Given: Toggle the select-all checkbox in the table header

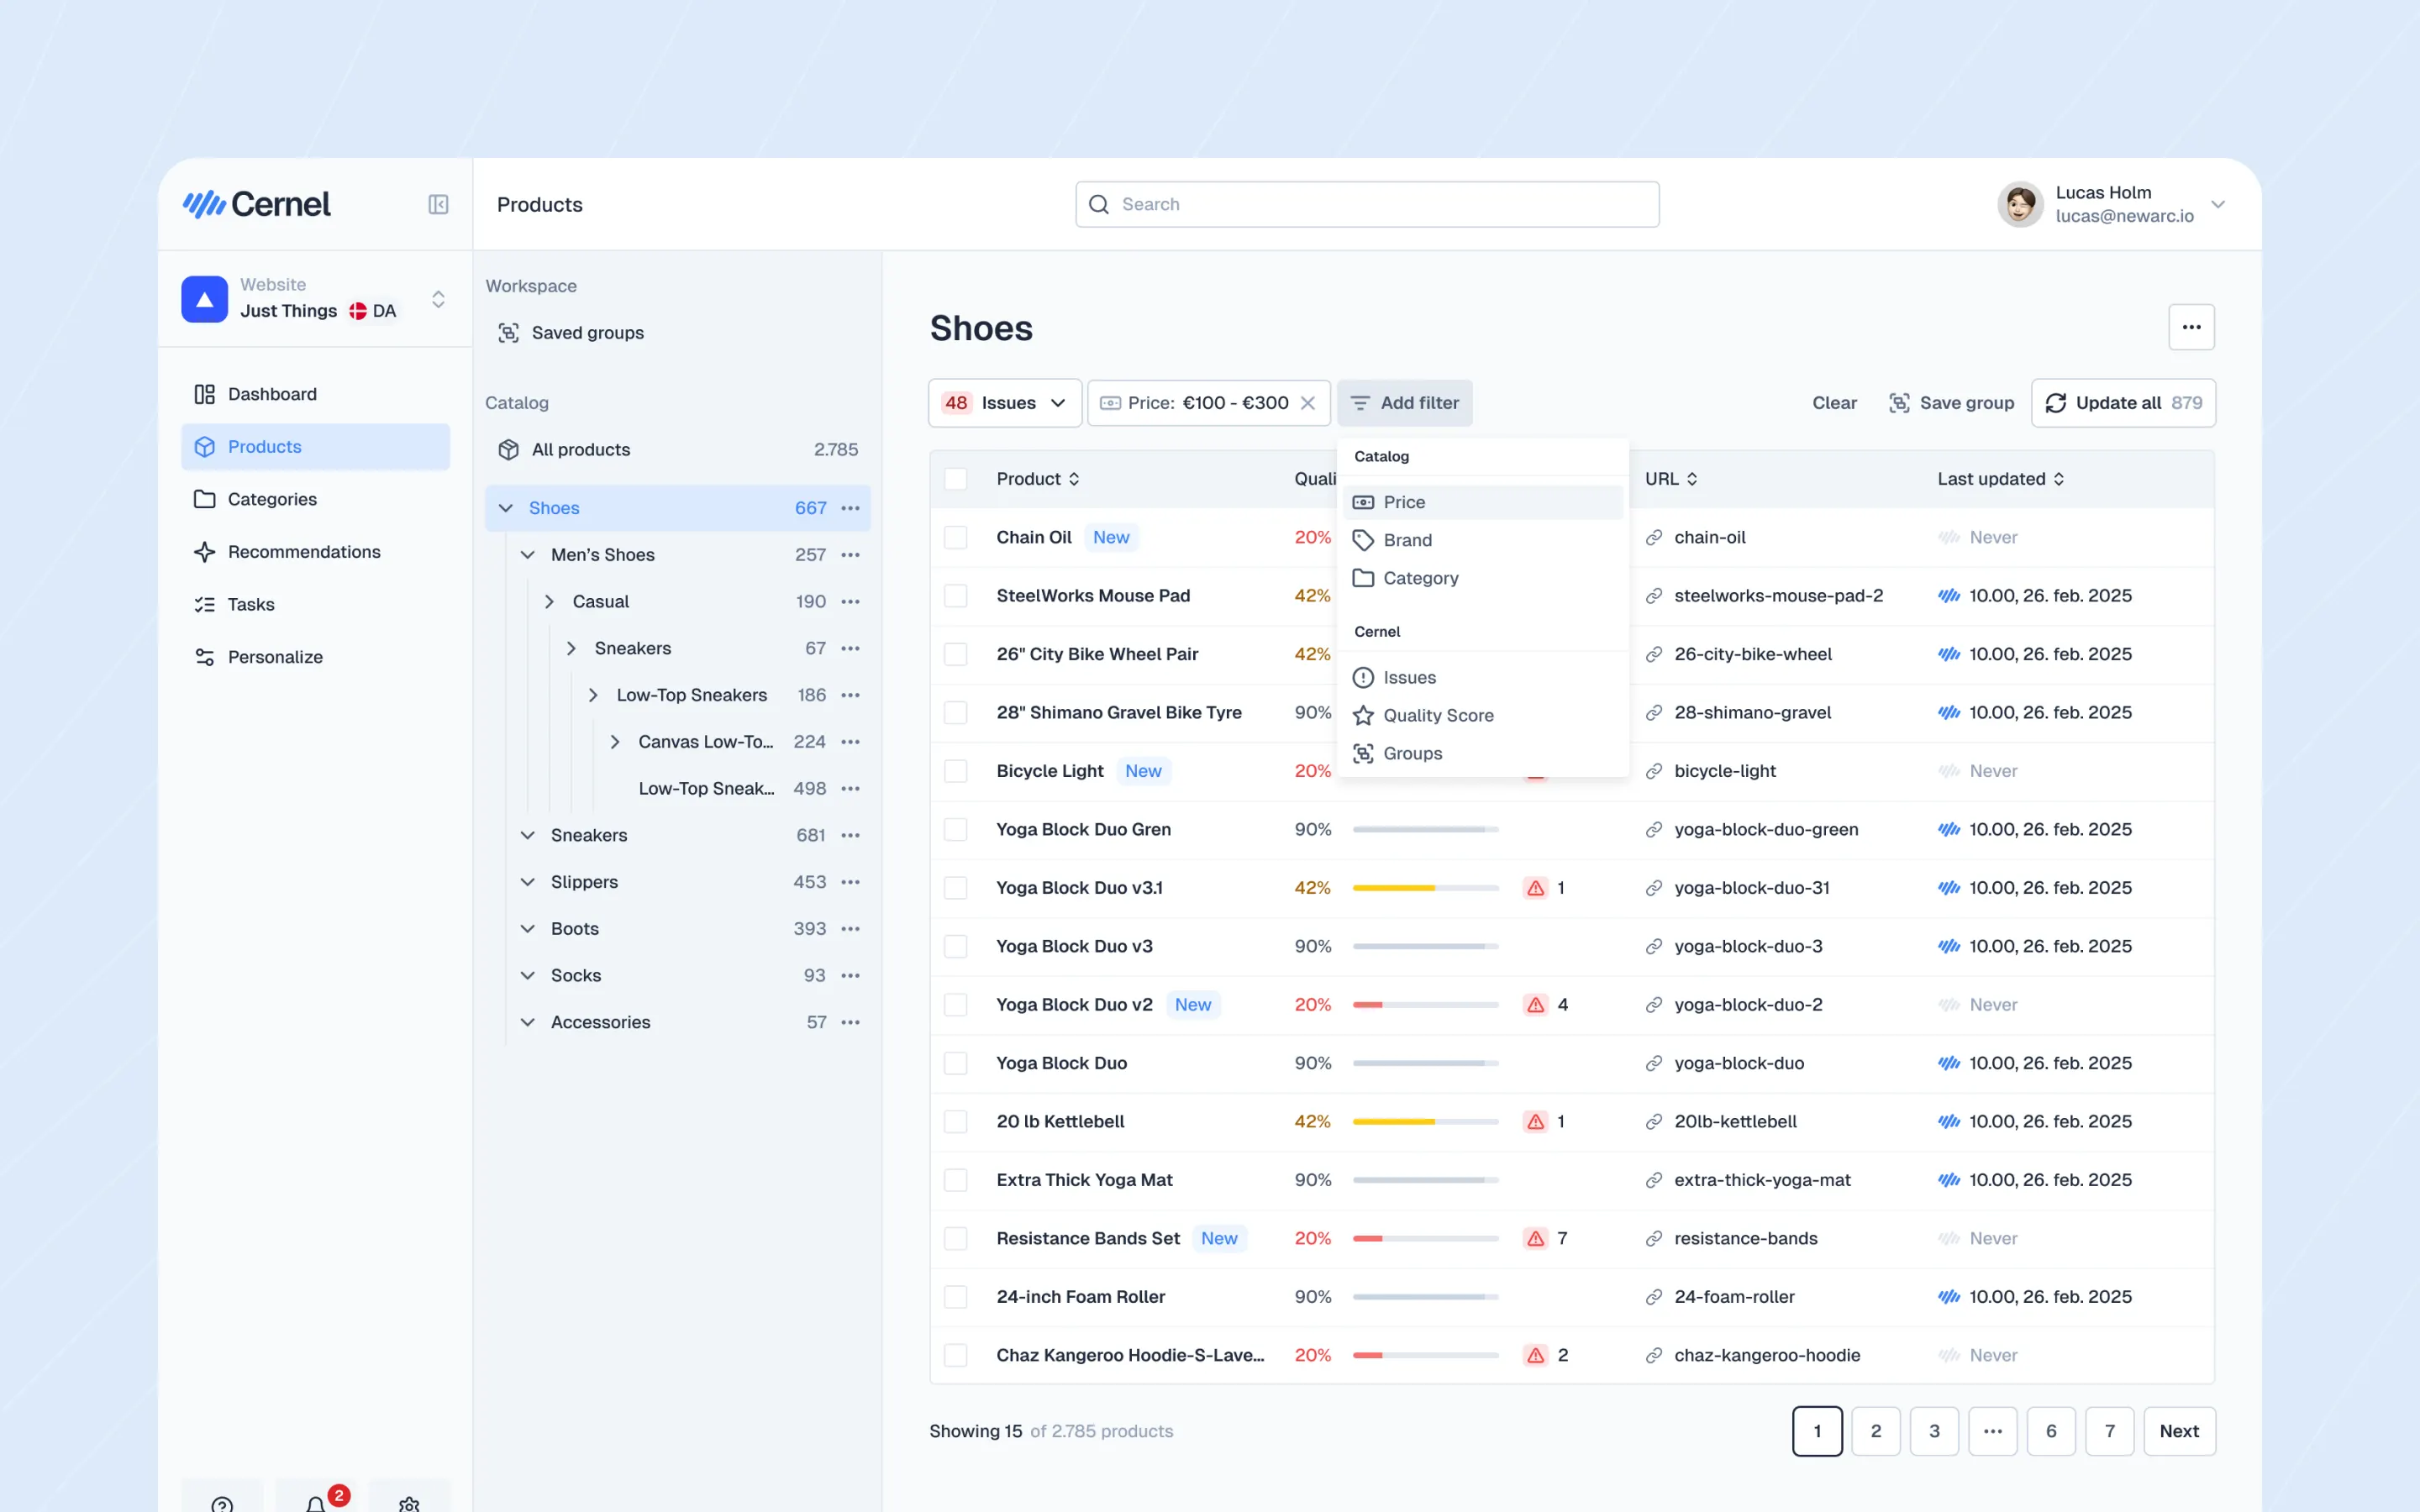Looking at the screenshot, I should point(956,479).
